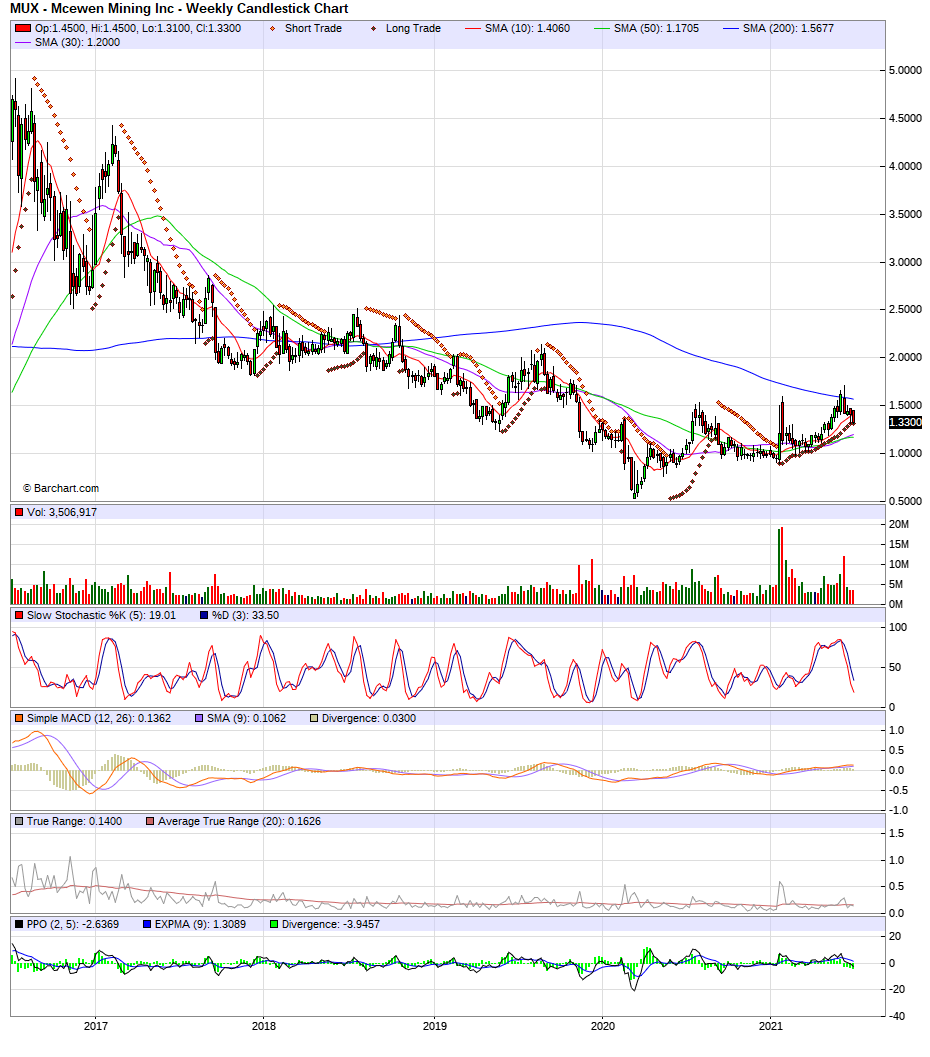
Task: Click the 1.5000 price axis label
Action: pos(905,405)
